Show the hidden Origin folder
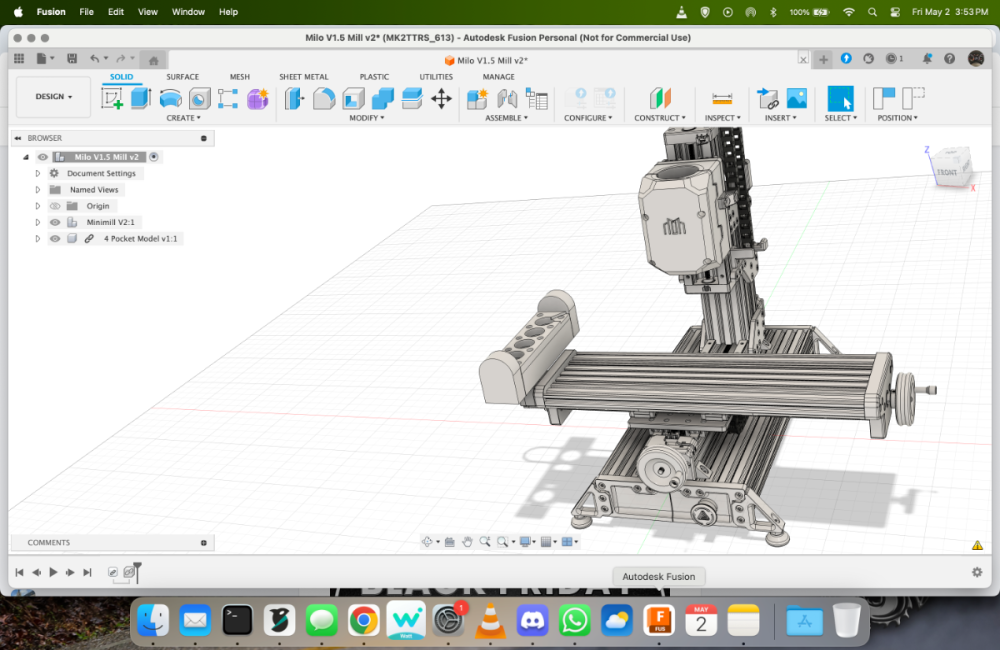The image size is (1000, 650). click(x=55, y=206)
